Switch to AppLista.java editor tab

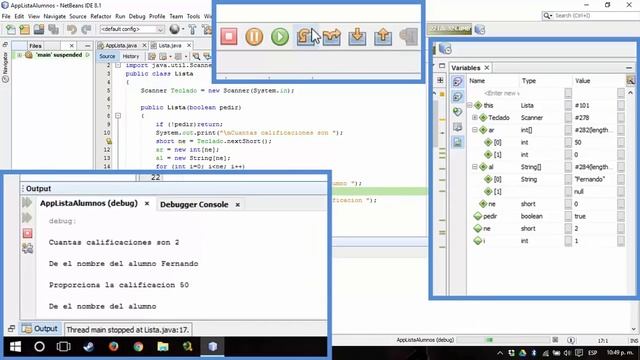(x=121, y=45)
